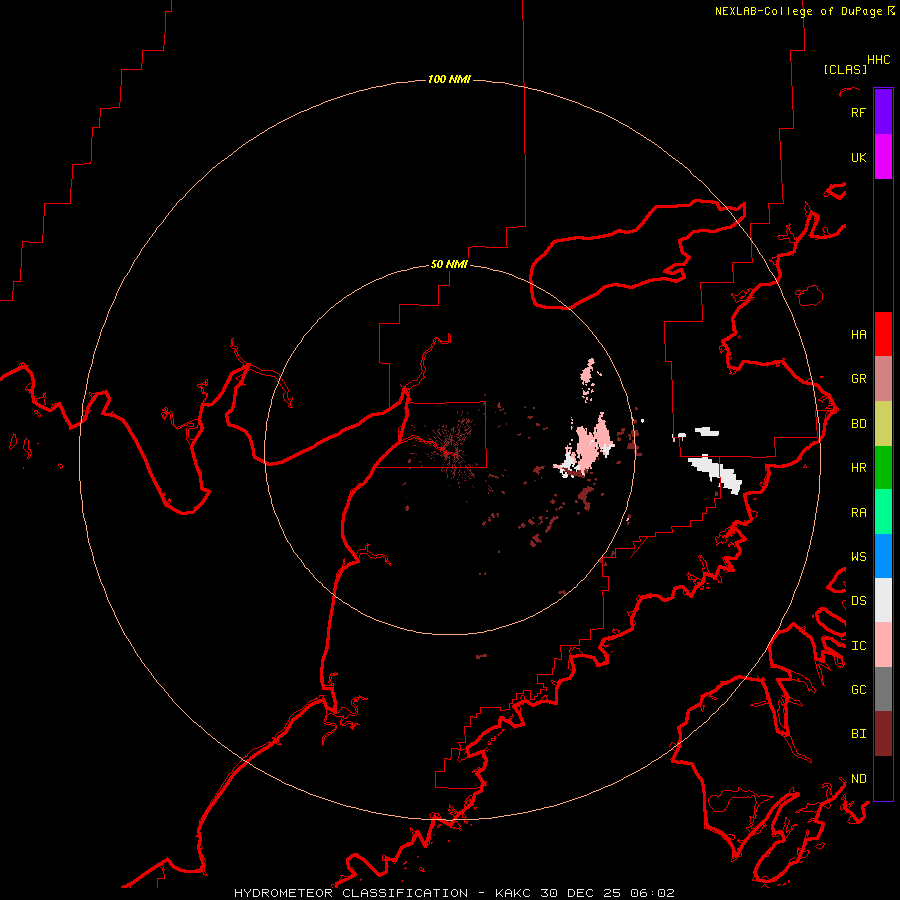
Task: Click the HR green legend swatch
Action: 883,467
